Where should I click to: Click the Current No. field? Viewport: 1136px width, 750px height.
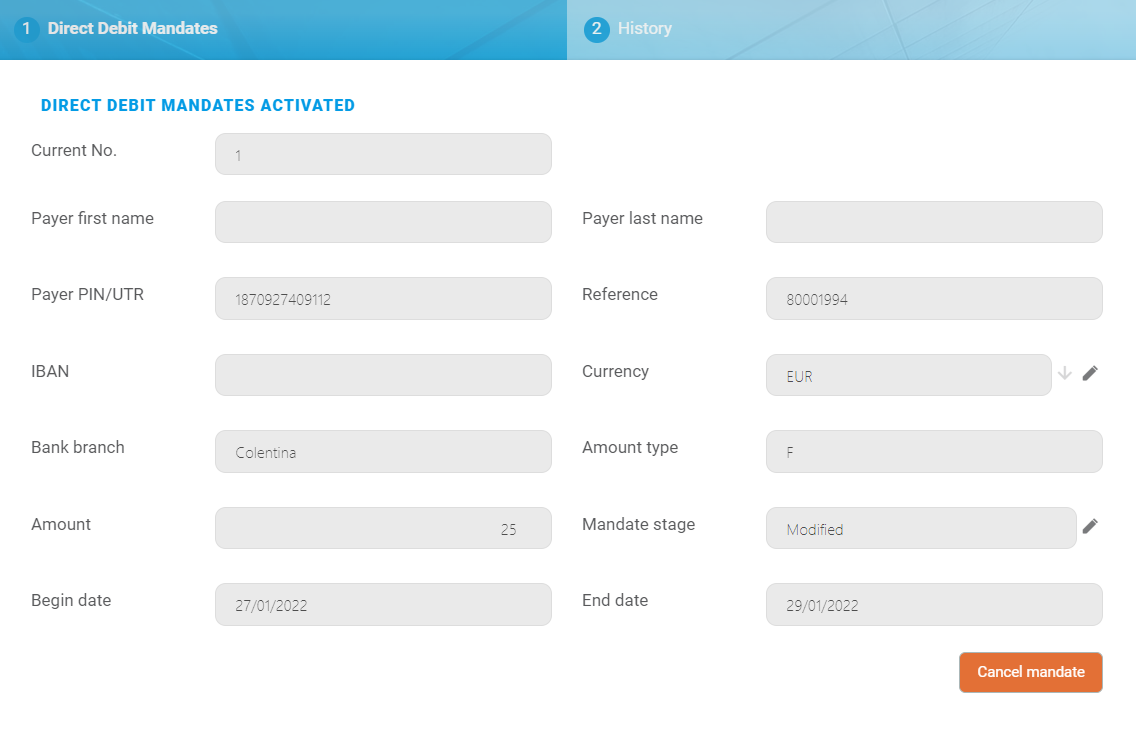pos(383,155)
